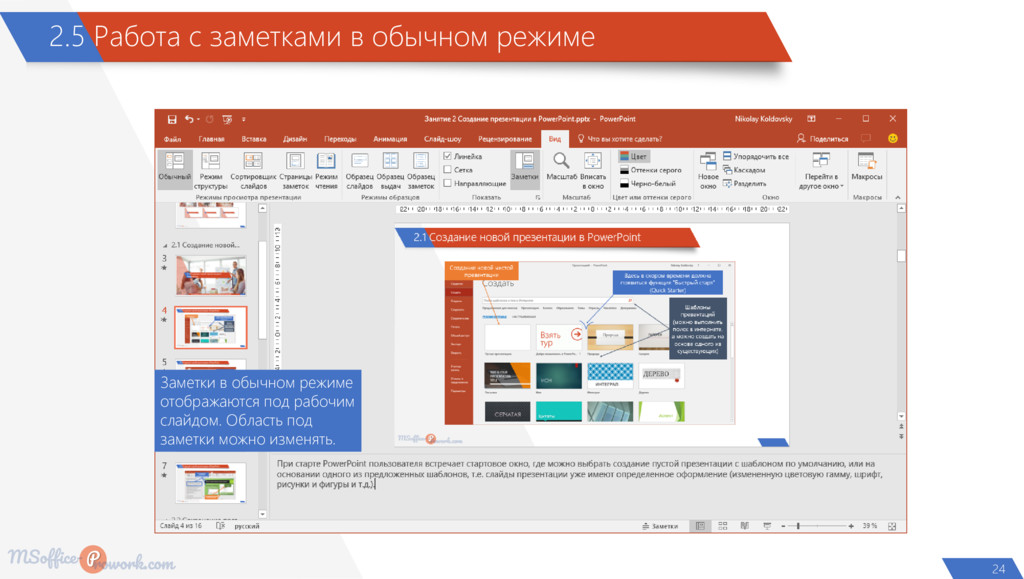
Task: Select slide 7 thumbnail
Action: 211,483
